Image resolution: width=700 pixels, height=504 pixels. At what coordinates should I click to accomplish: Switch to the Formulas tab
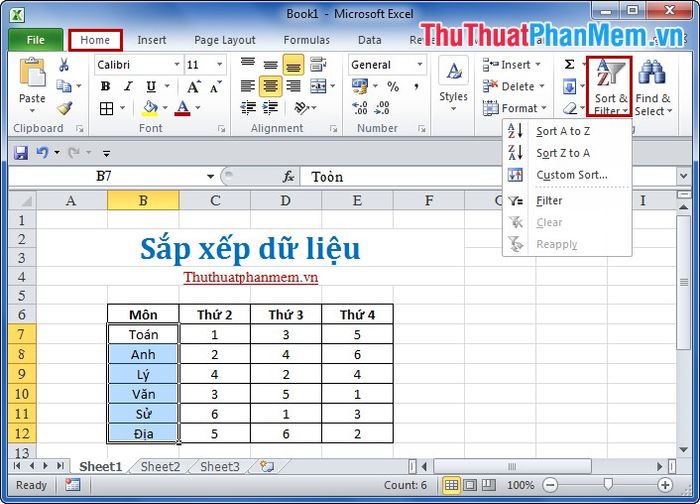tap(307, 40)
